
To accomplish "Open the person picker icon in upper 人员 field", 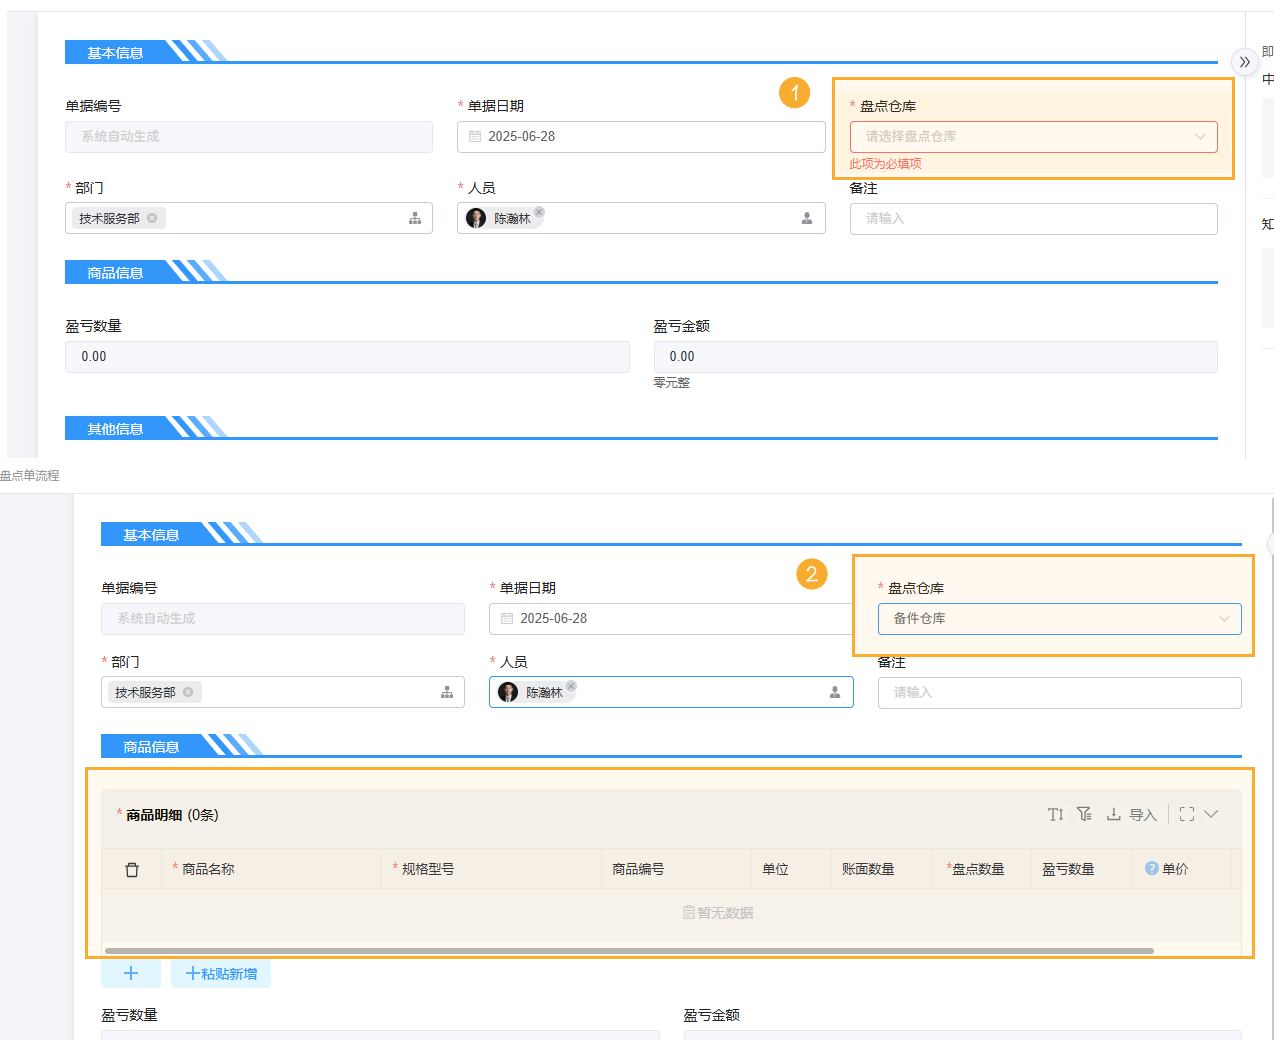I will tap(807, 218).
